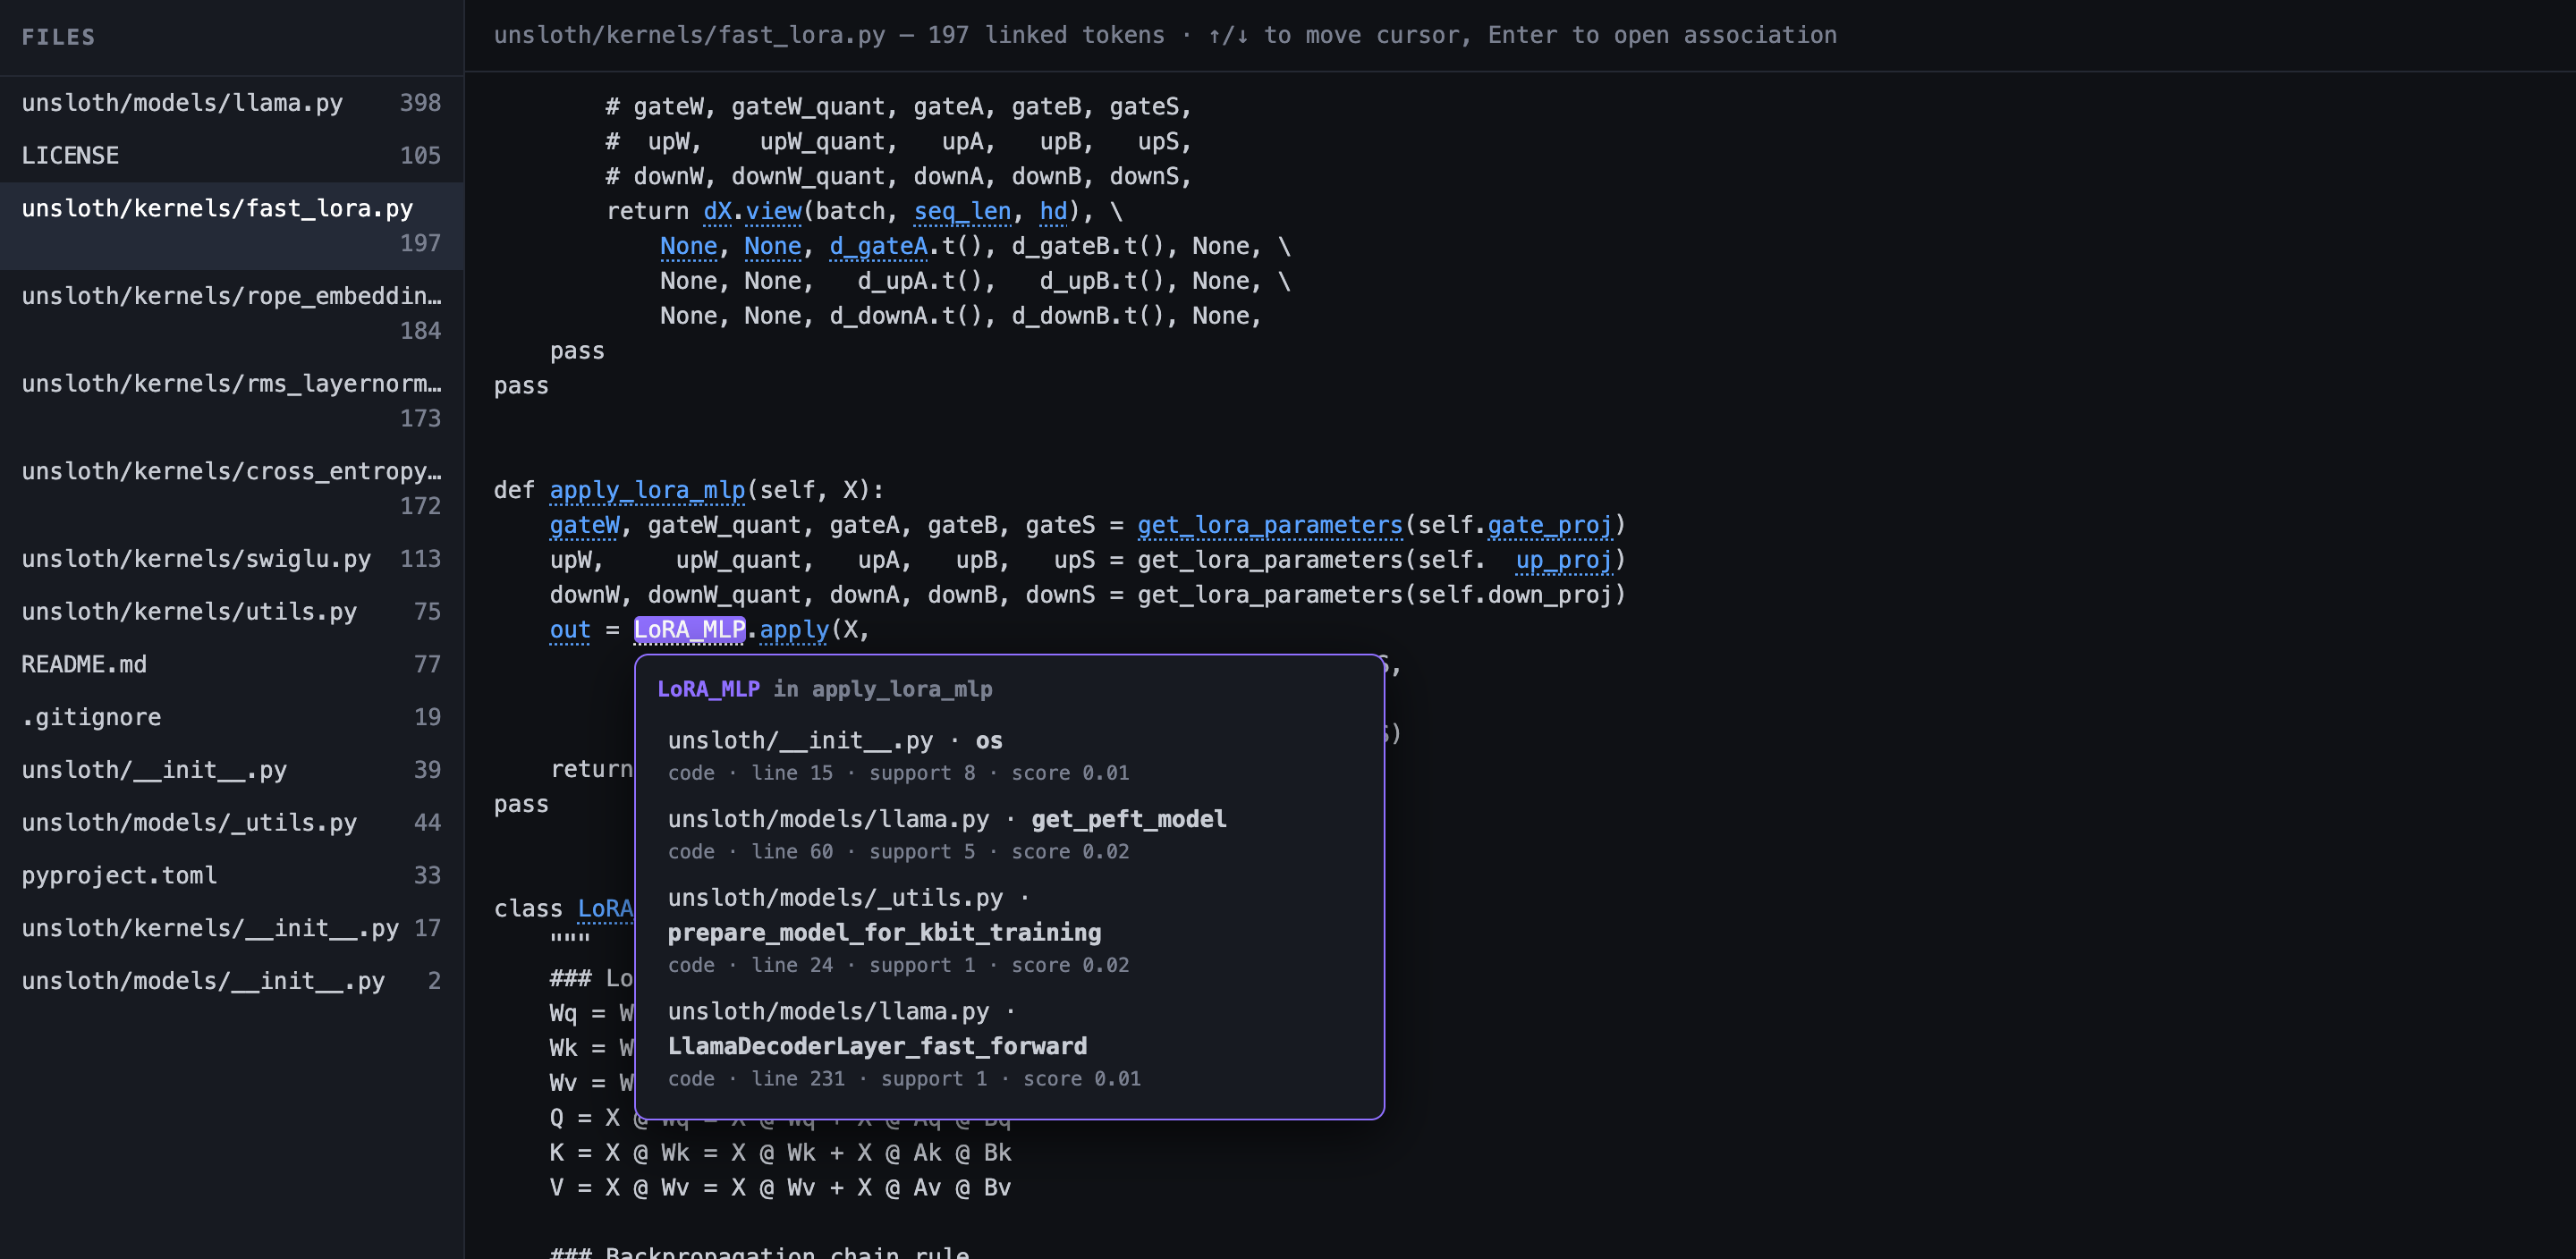Open README.md in file list
This screenshot has height=1259, width=2576.
coord(231,665)
